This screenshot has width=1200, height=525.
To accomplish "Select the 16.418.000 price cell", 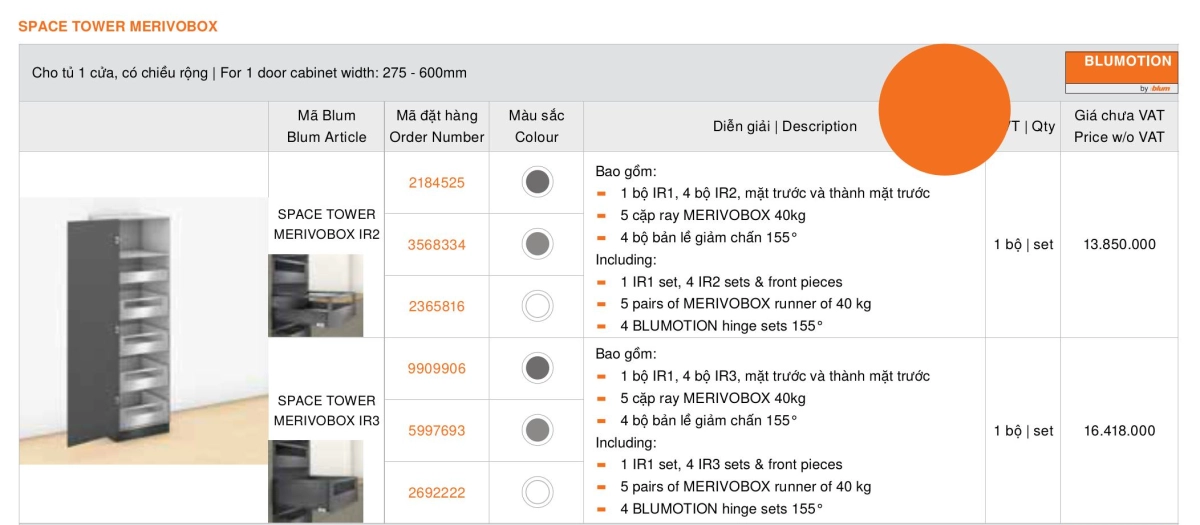I will coord(1119,431).
